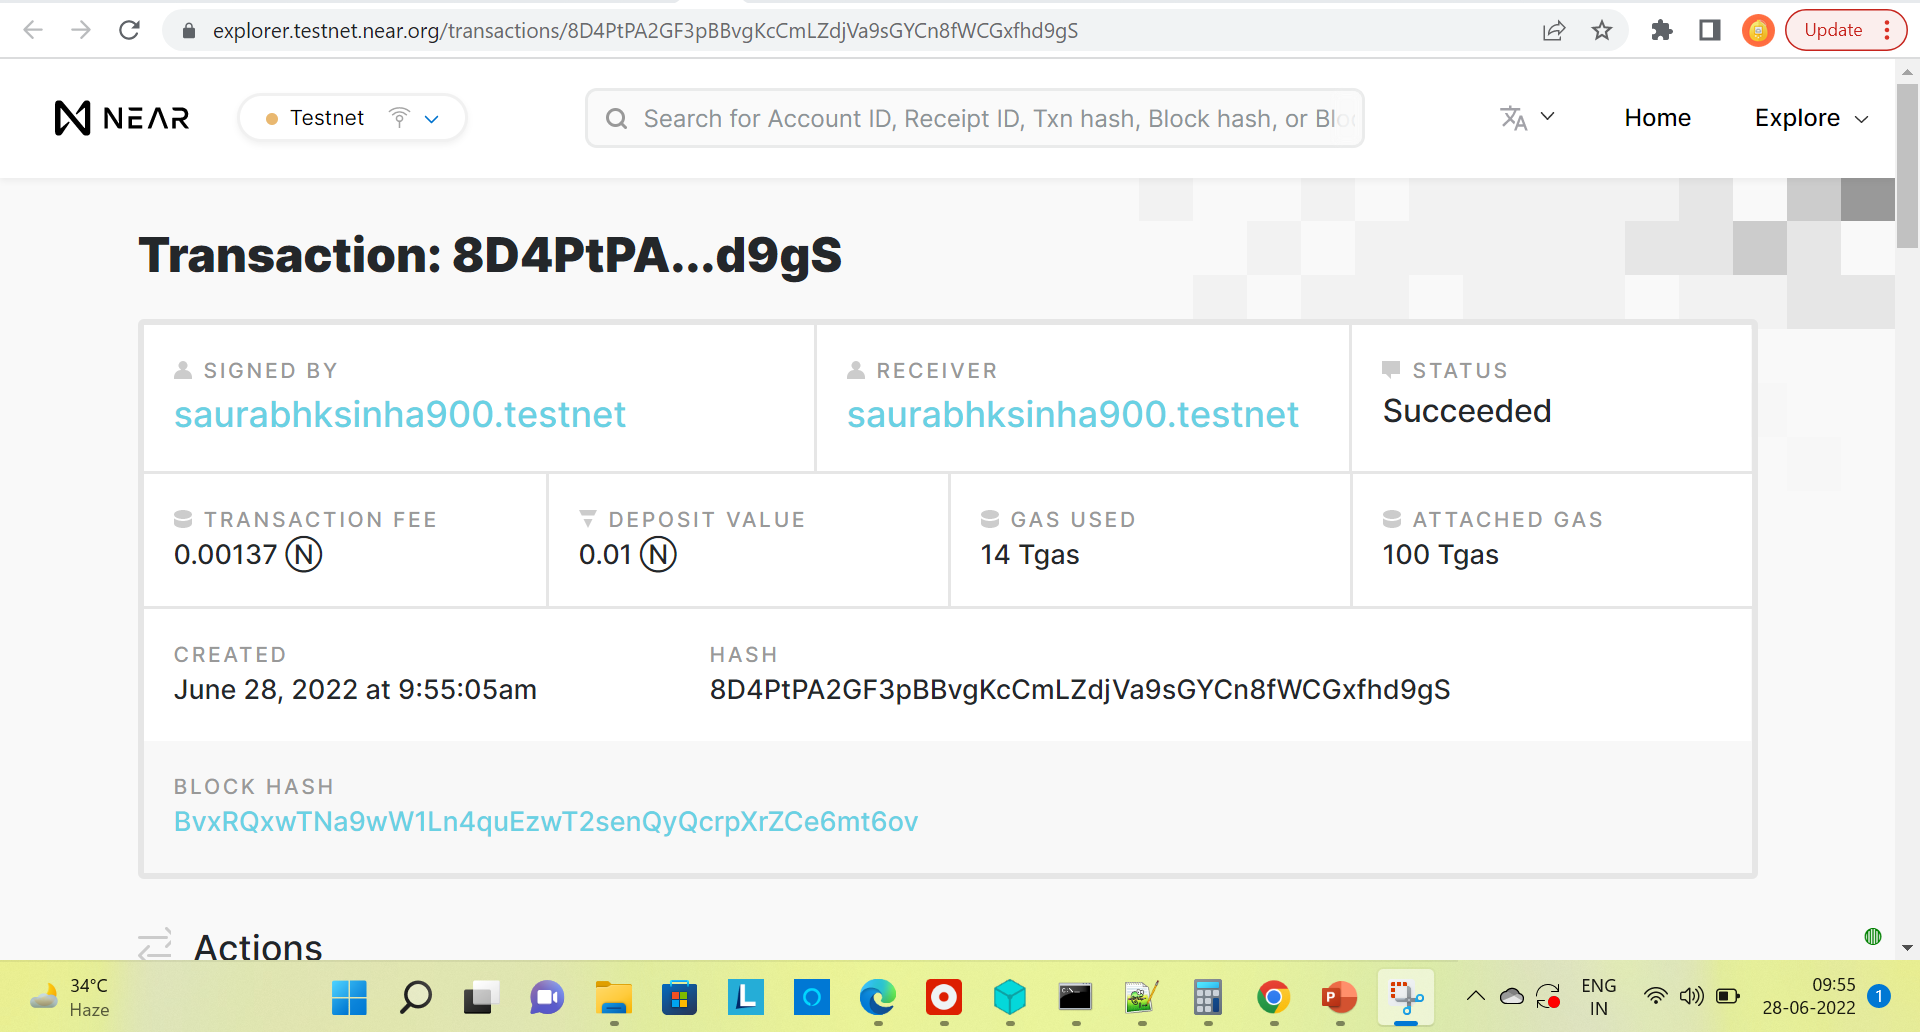Screen dimensions: 1920x1032
Task: Click the NEAR logo
Action: pos(122,118)
